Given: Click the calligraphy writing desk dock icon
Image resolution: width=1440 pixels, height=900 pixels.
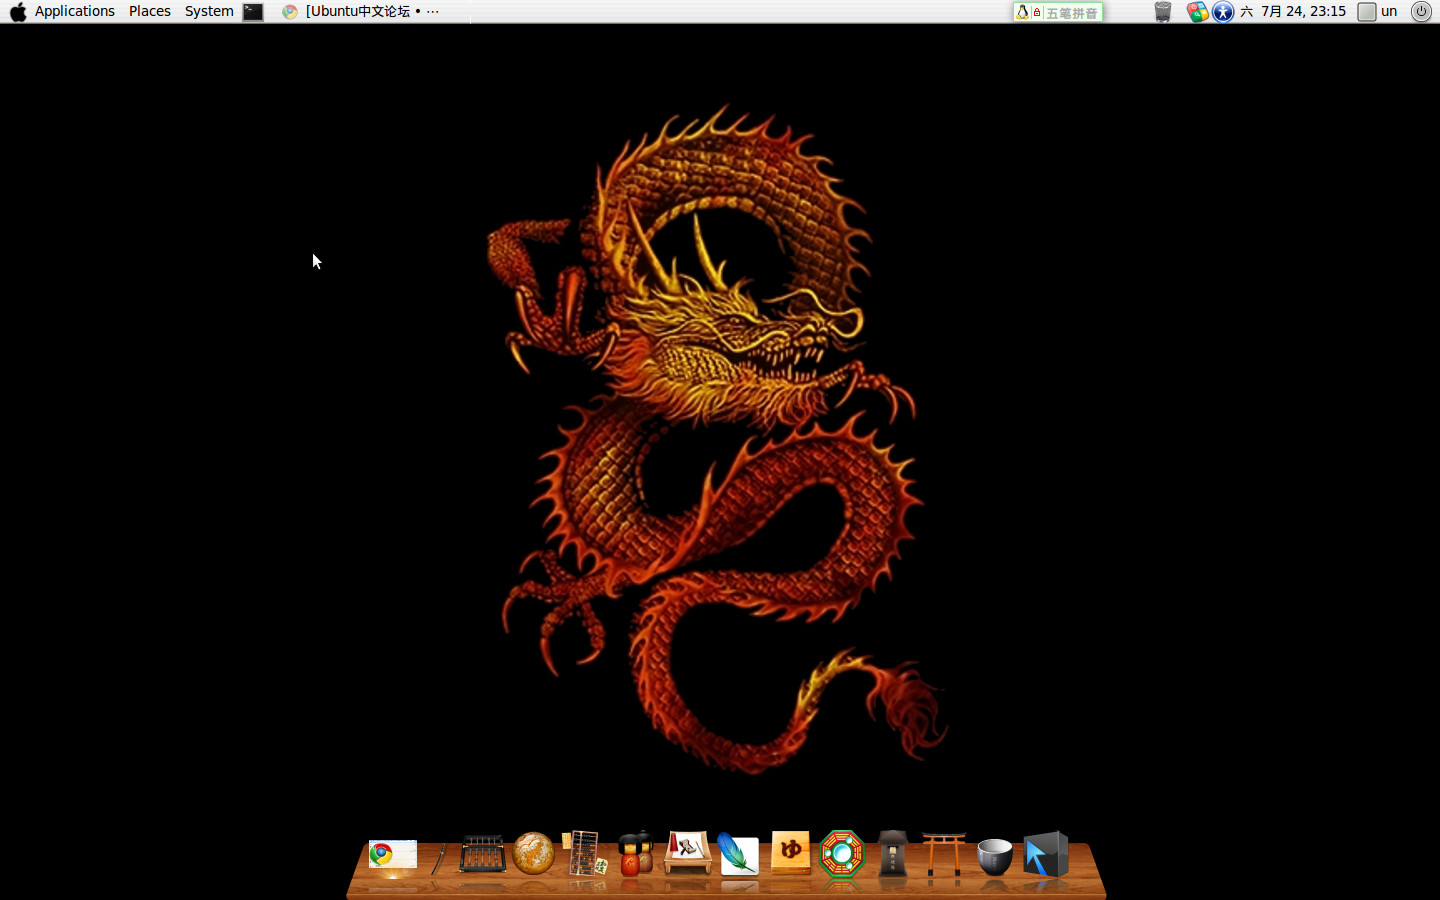Looking at the screenshot, I should click(688, 853).
